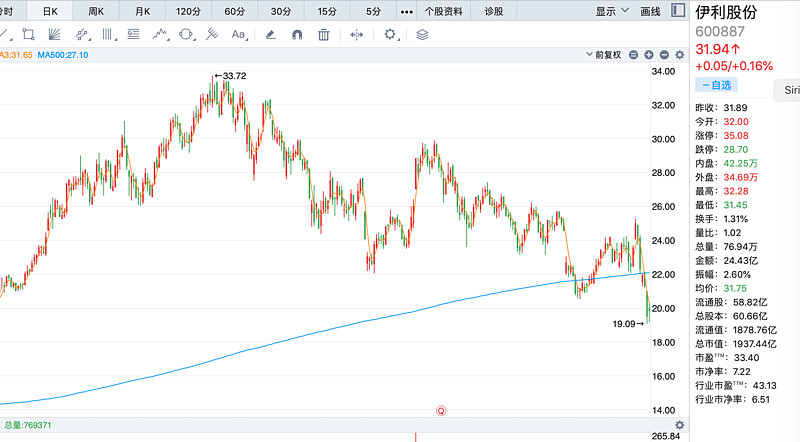Screen dimensions: 800x442
Task: Open more timeframes via three dots
Action: 406,12
